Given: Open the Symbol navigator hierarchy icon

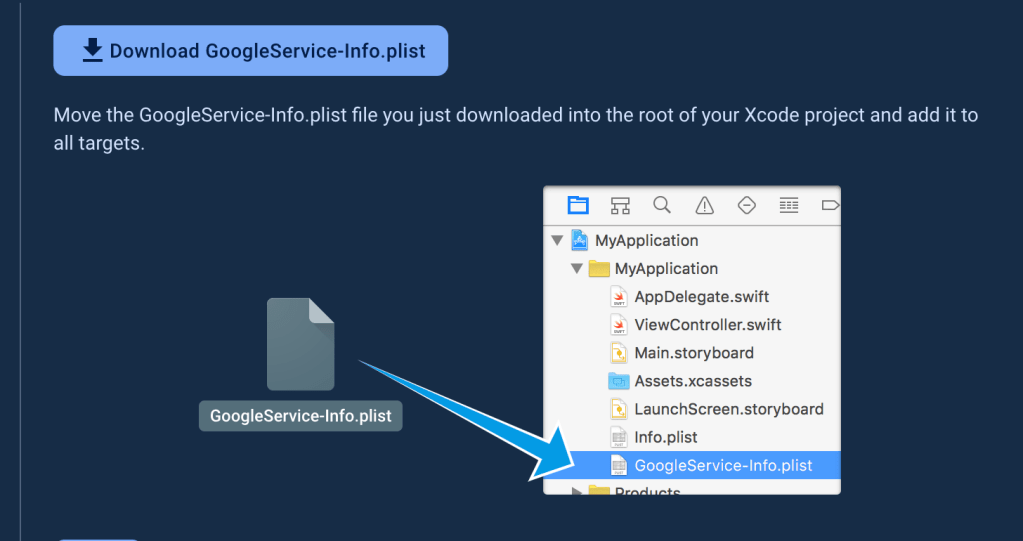Looking at the screenshot, I should point(620,205).
